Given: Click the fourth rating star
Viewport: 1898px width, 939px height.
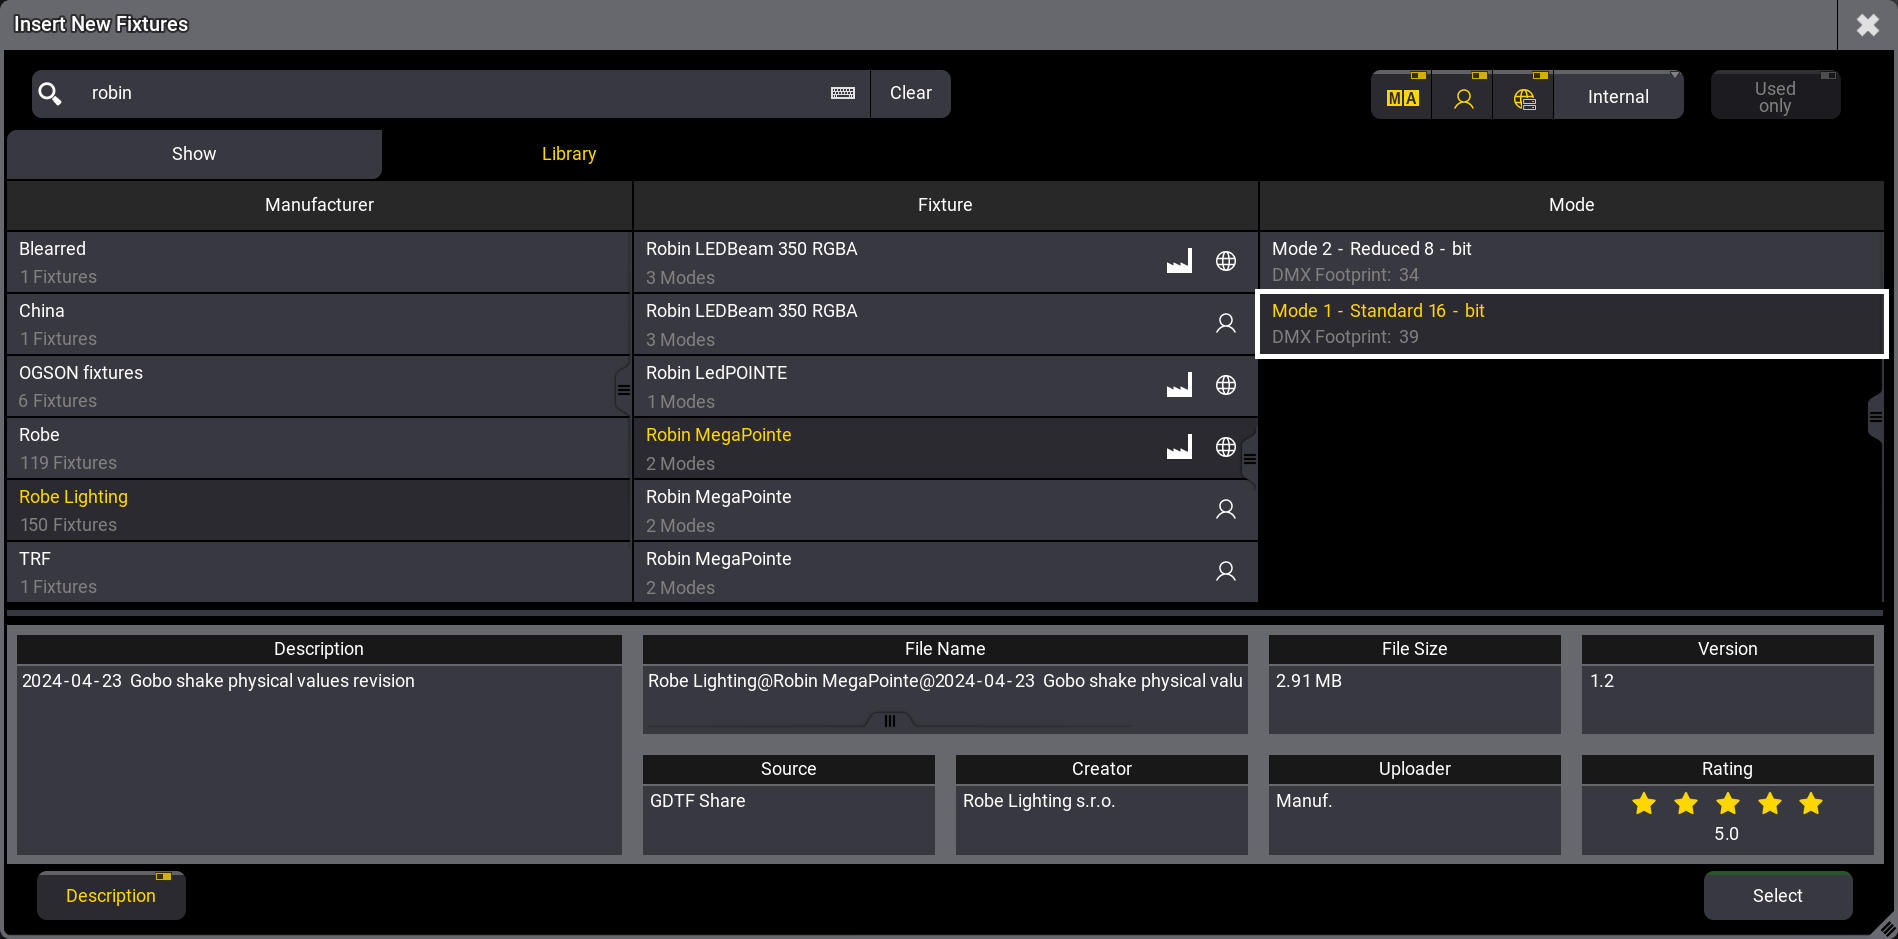Looking at the screenshot, I should [1769, 803].
